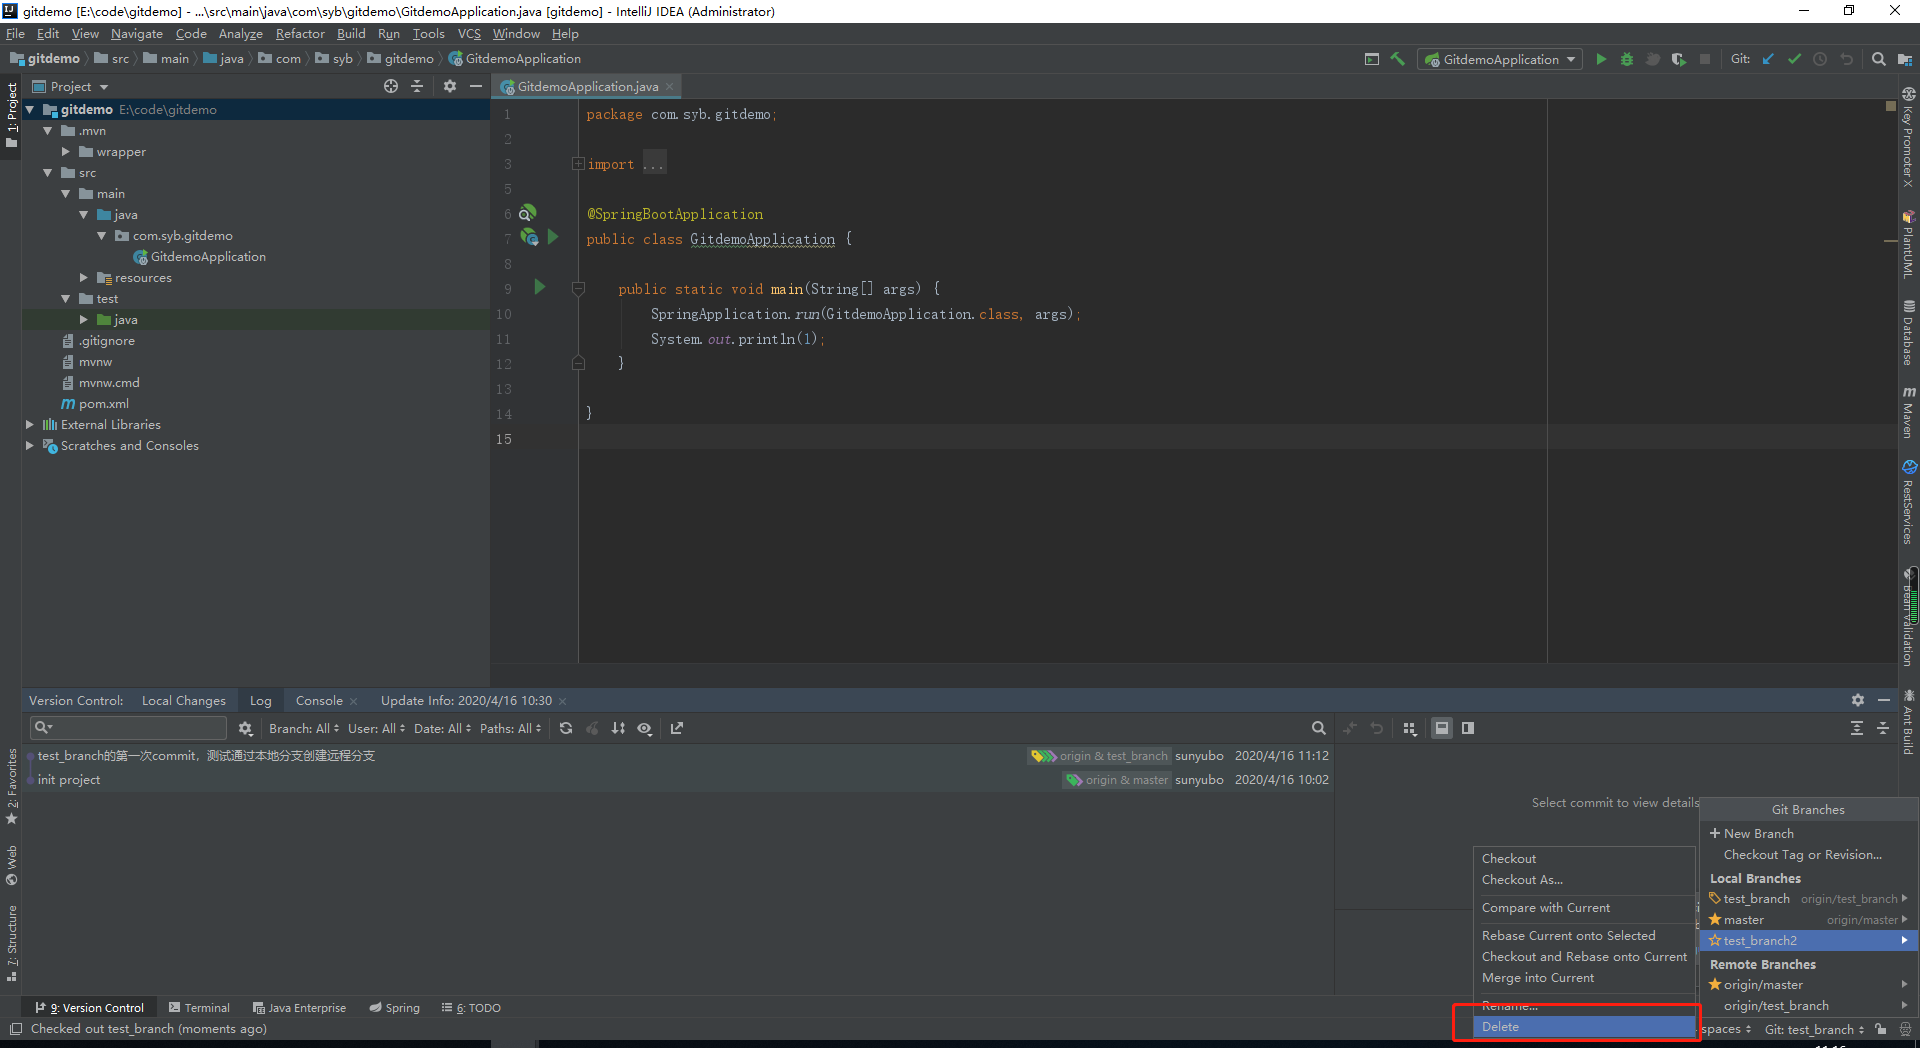Commit changes using the green checkmark icon
Image resolution: width=1920 pixels, height=1048 pixels.
coord(1794,59)
